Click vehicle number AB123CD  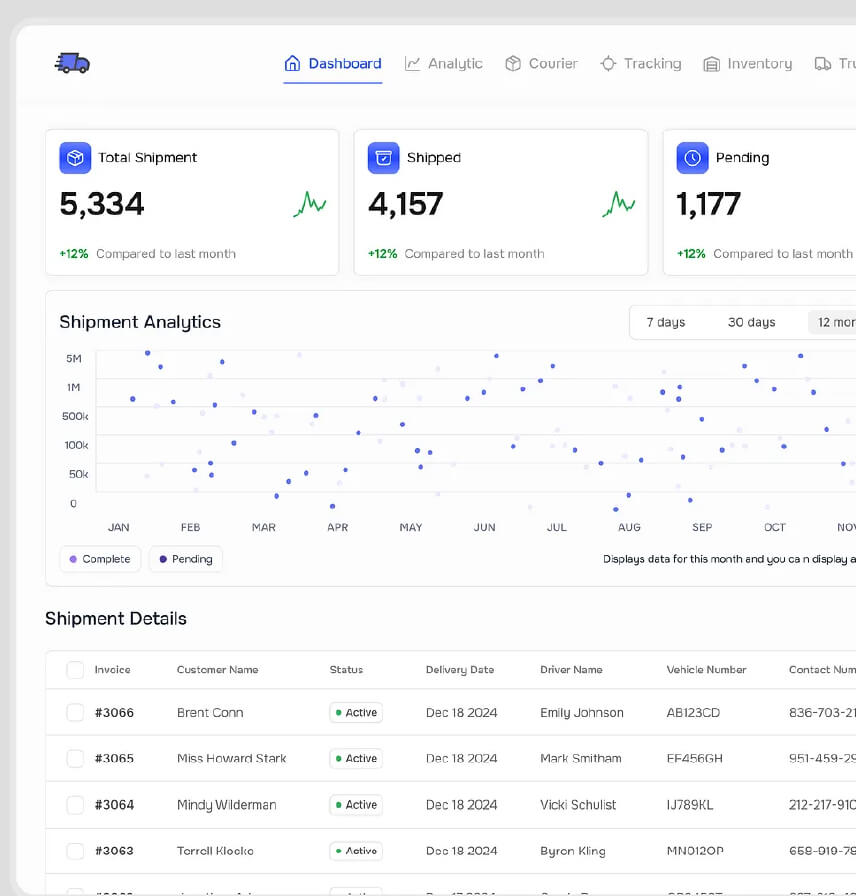click(x=693, y=713)
